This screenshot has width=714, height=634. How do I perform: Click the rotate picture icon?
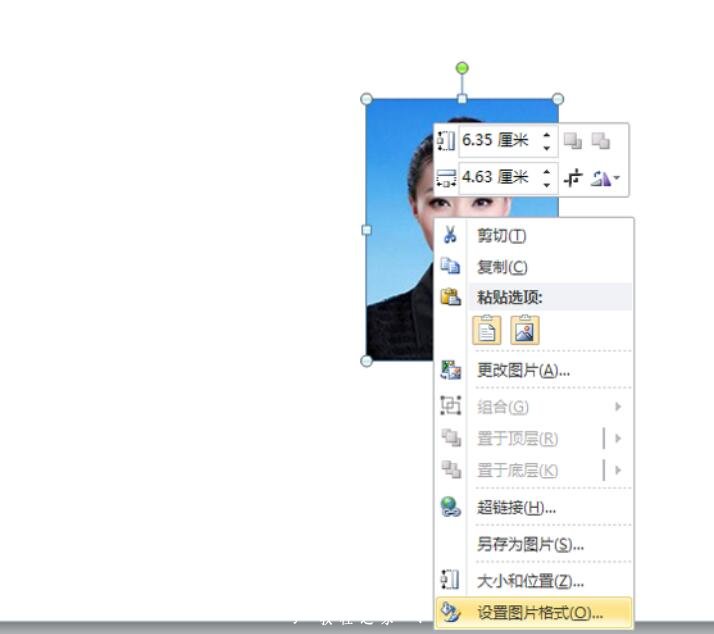click(601, 178)
